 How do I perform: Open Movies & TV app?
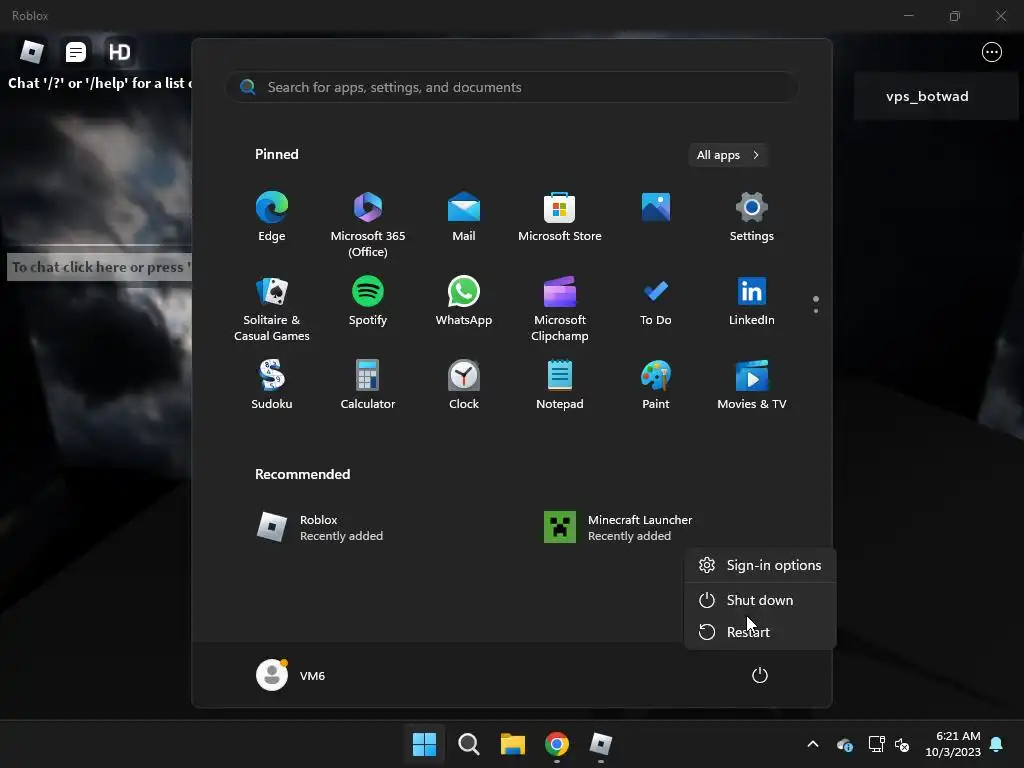tap(752, 385)
